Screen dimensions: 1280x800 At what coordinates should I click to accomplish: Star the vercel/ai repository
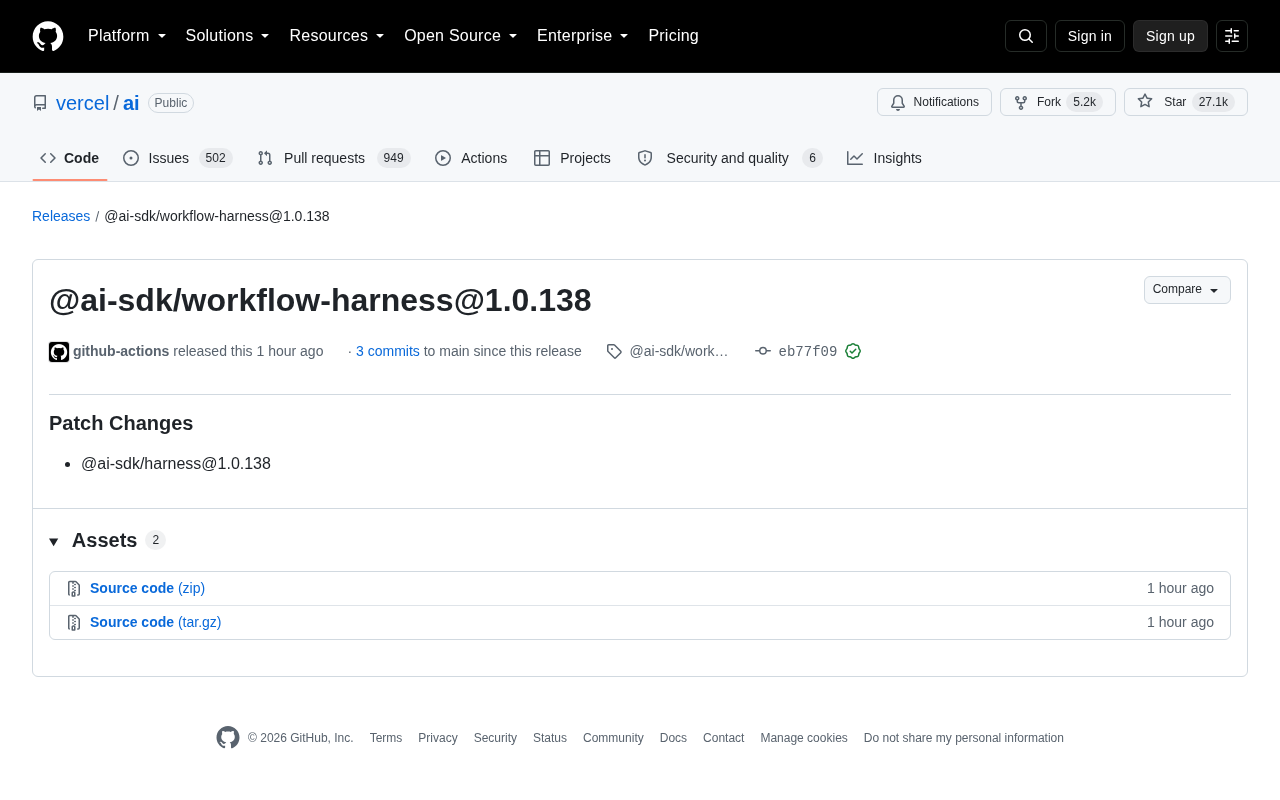coord(1186,102)
